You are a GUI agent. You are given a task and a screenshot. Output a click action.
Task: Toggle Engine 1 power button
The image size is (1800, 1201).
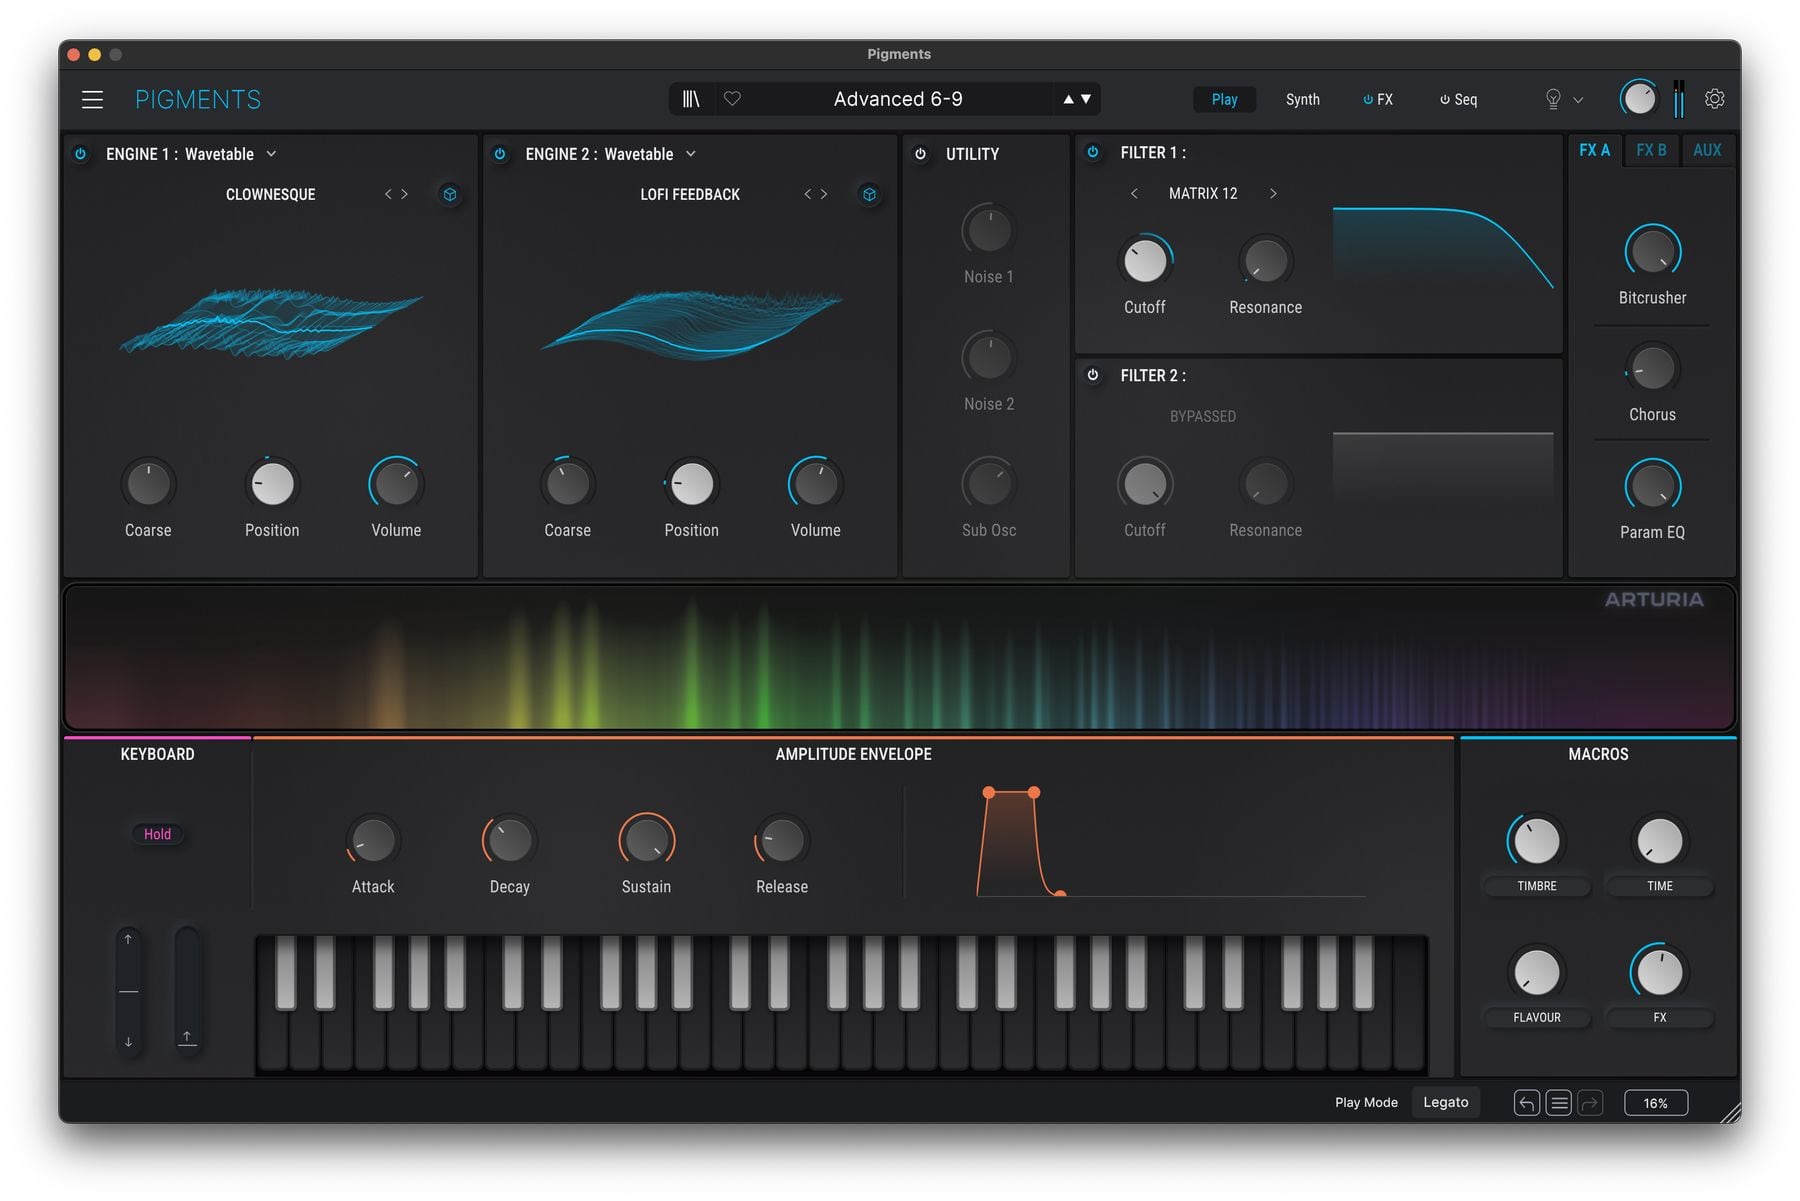point(81,154)
